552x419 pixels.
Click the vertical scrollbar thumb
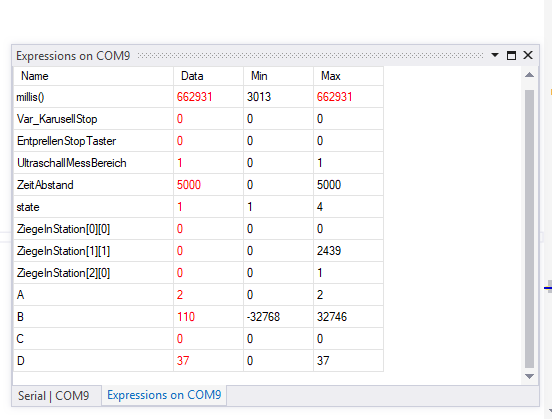529,229
